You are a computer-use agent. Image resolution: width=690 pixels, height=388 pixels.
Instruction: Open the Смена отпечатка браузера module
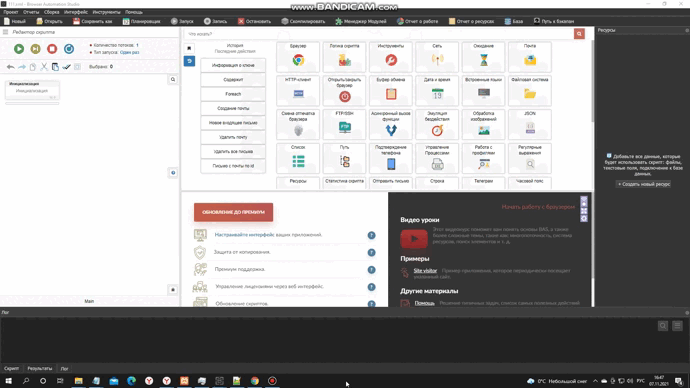coord(298,124)
